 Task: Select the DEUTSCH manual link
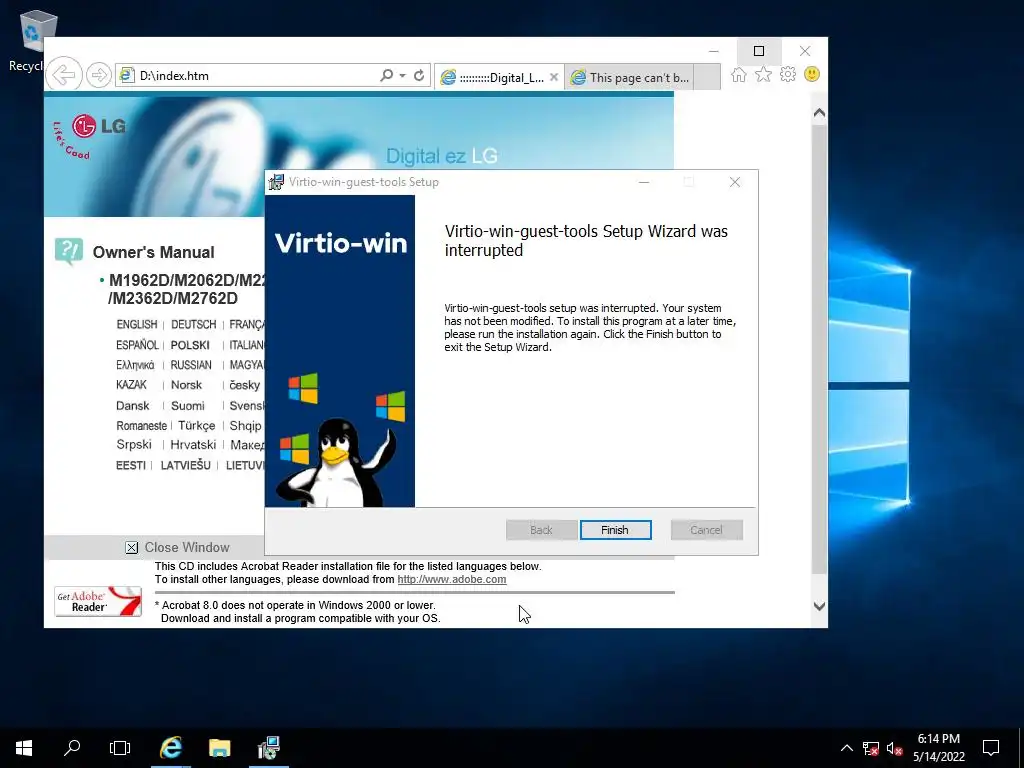pyautogui.click(x=193, y=325)
